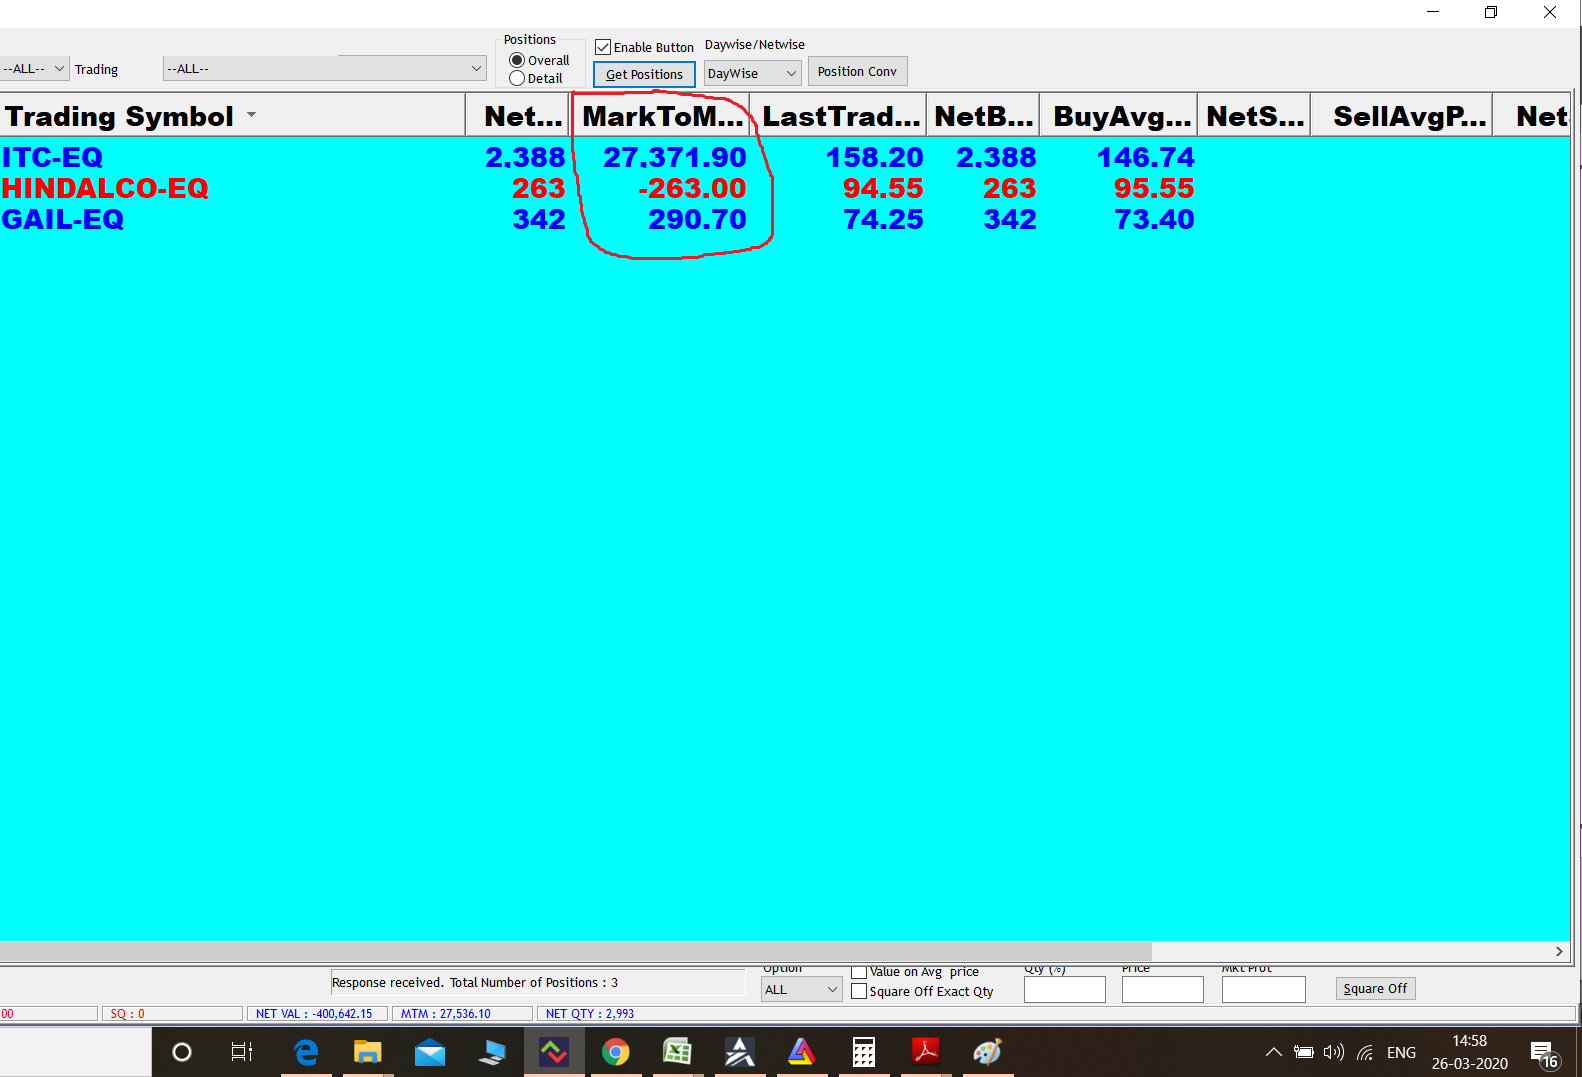Open Google Chrome from the taskbar

(x=616, y=1052)
